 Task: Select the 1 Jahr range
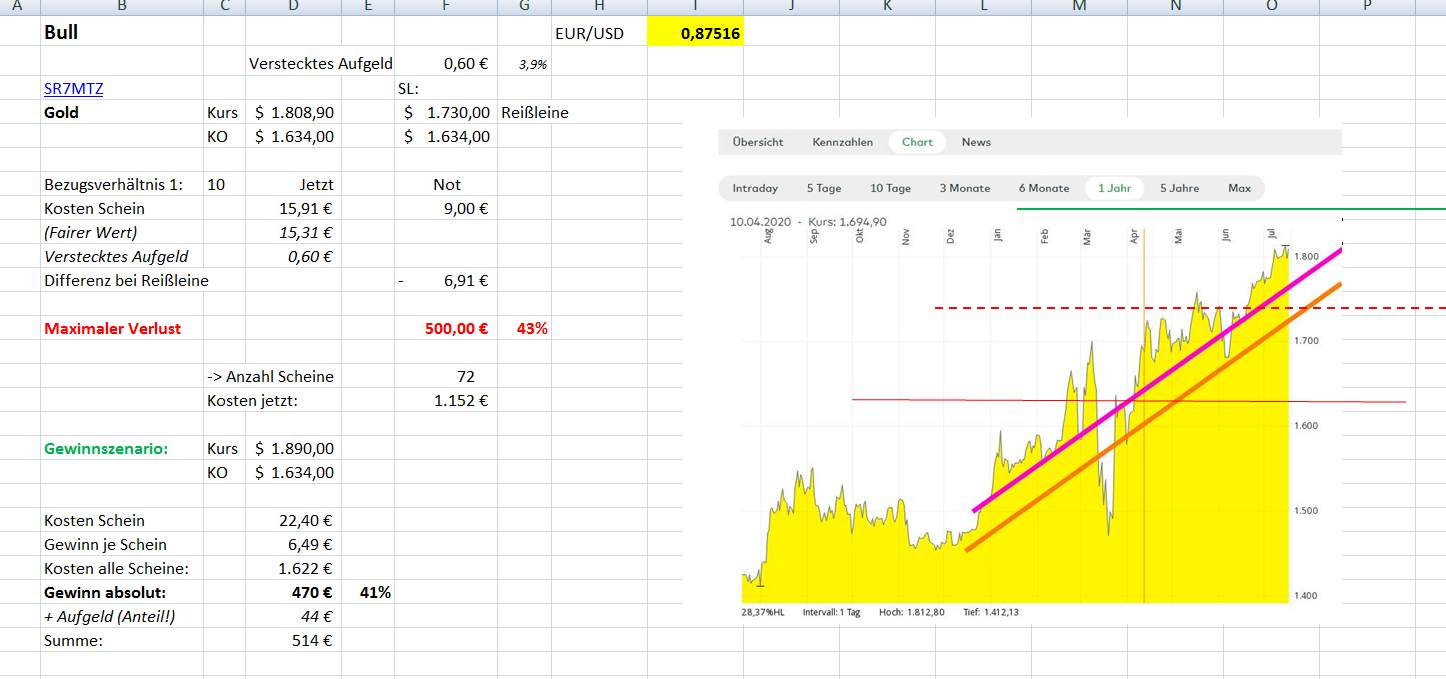pos(1114,188)
